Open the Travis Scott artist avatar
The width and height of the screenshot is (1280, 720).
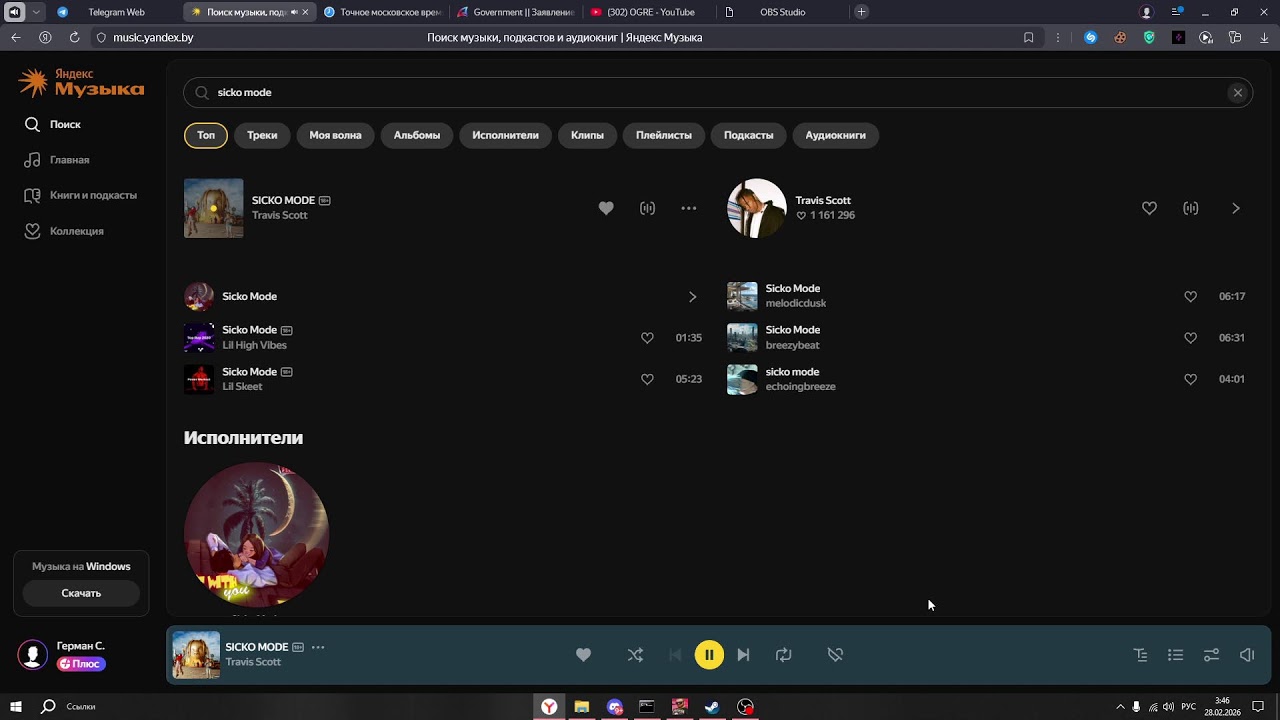click(x=757, y=208)
